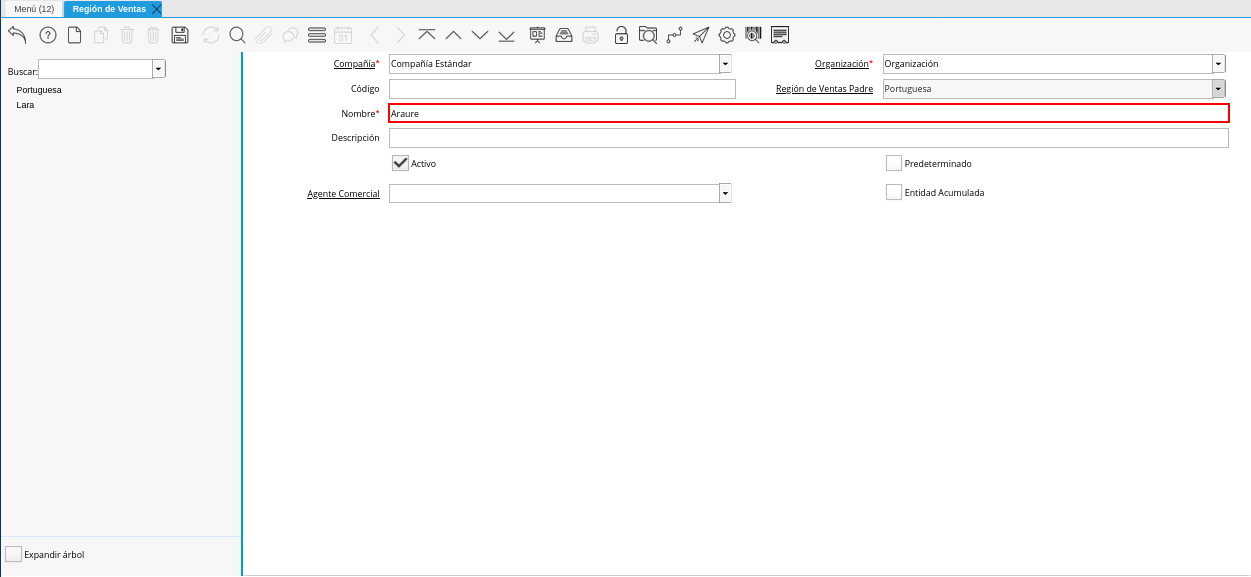Screen dimensions: 1251x577
Task: Jump to the first record icon
Action: pos(427,35)
